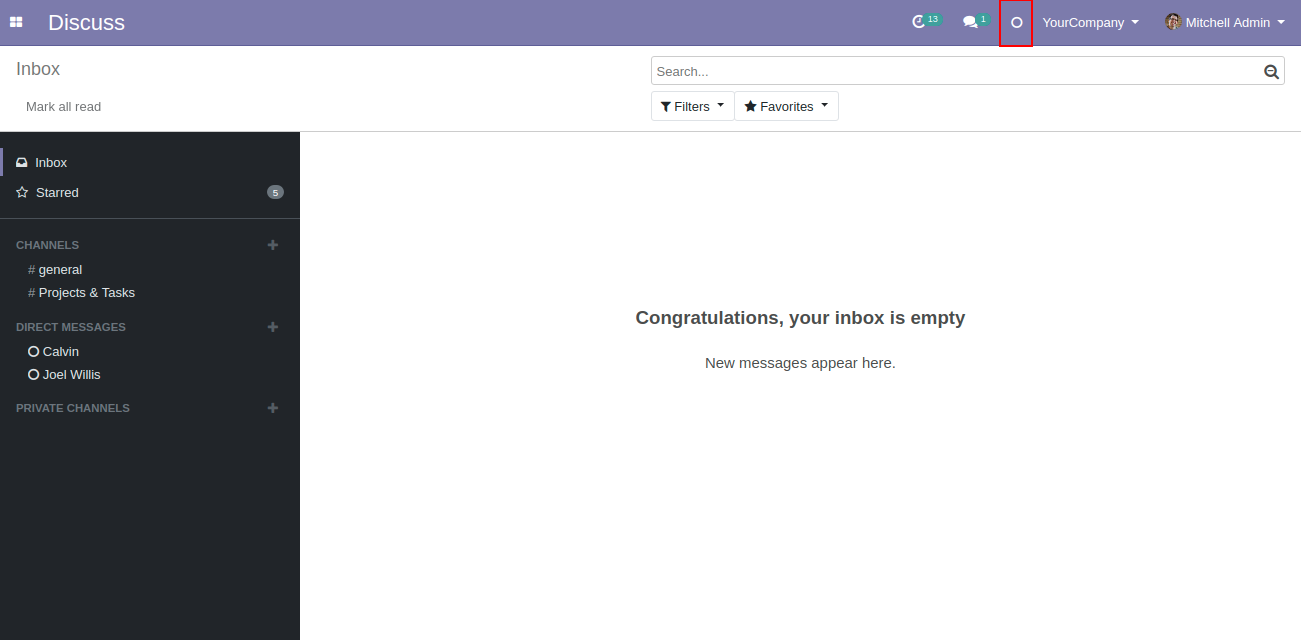Start a direct message with plus icon
Image resolution: width=1301 pixels, height=640 pixels.
click(x=273, y=327)
